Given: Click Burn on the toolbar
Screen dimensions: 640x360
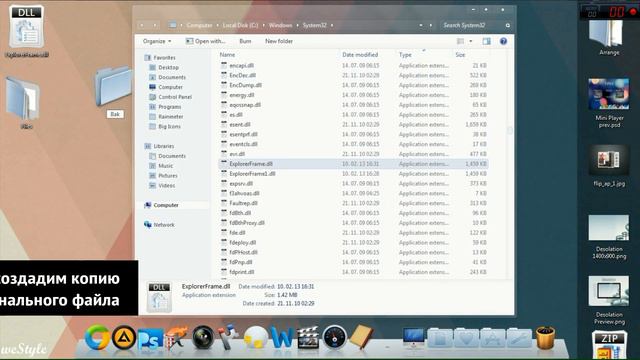Looking at the screenshot, I should pyautogui.click(x=245, y=41).
